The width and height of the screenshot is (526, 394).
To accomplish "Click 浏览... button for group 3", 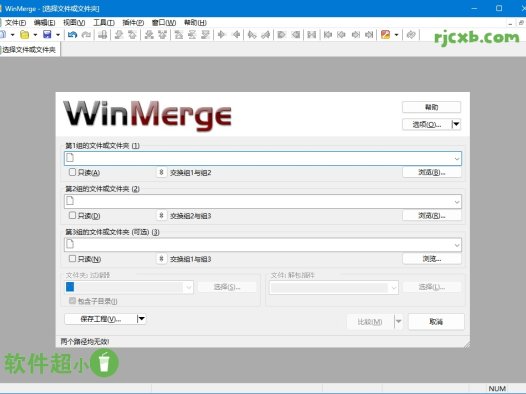I will (432, 259).
